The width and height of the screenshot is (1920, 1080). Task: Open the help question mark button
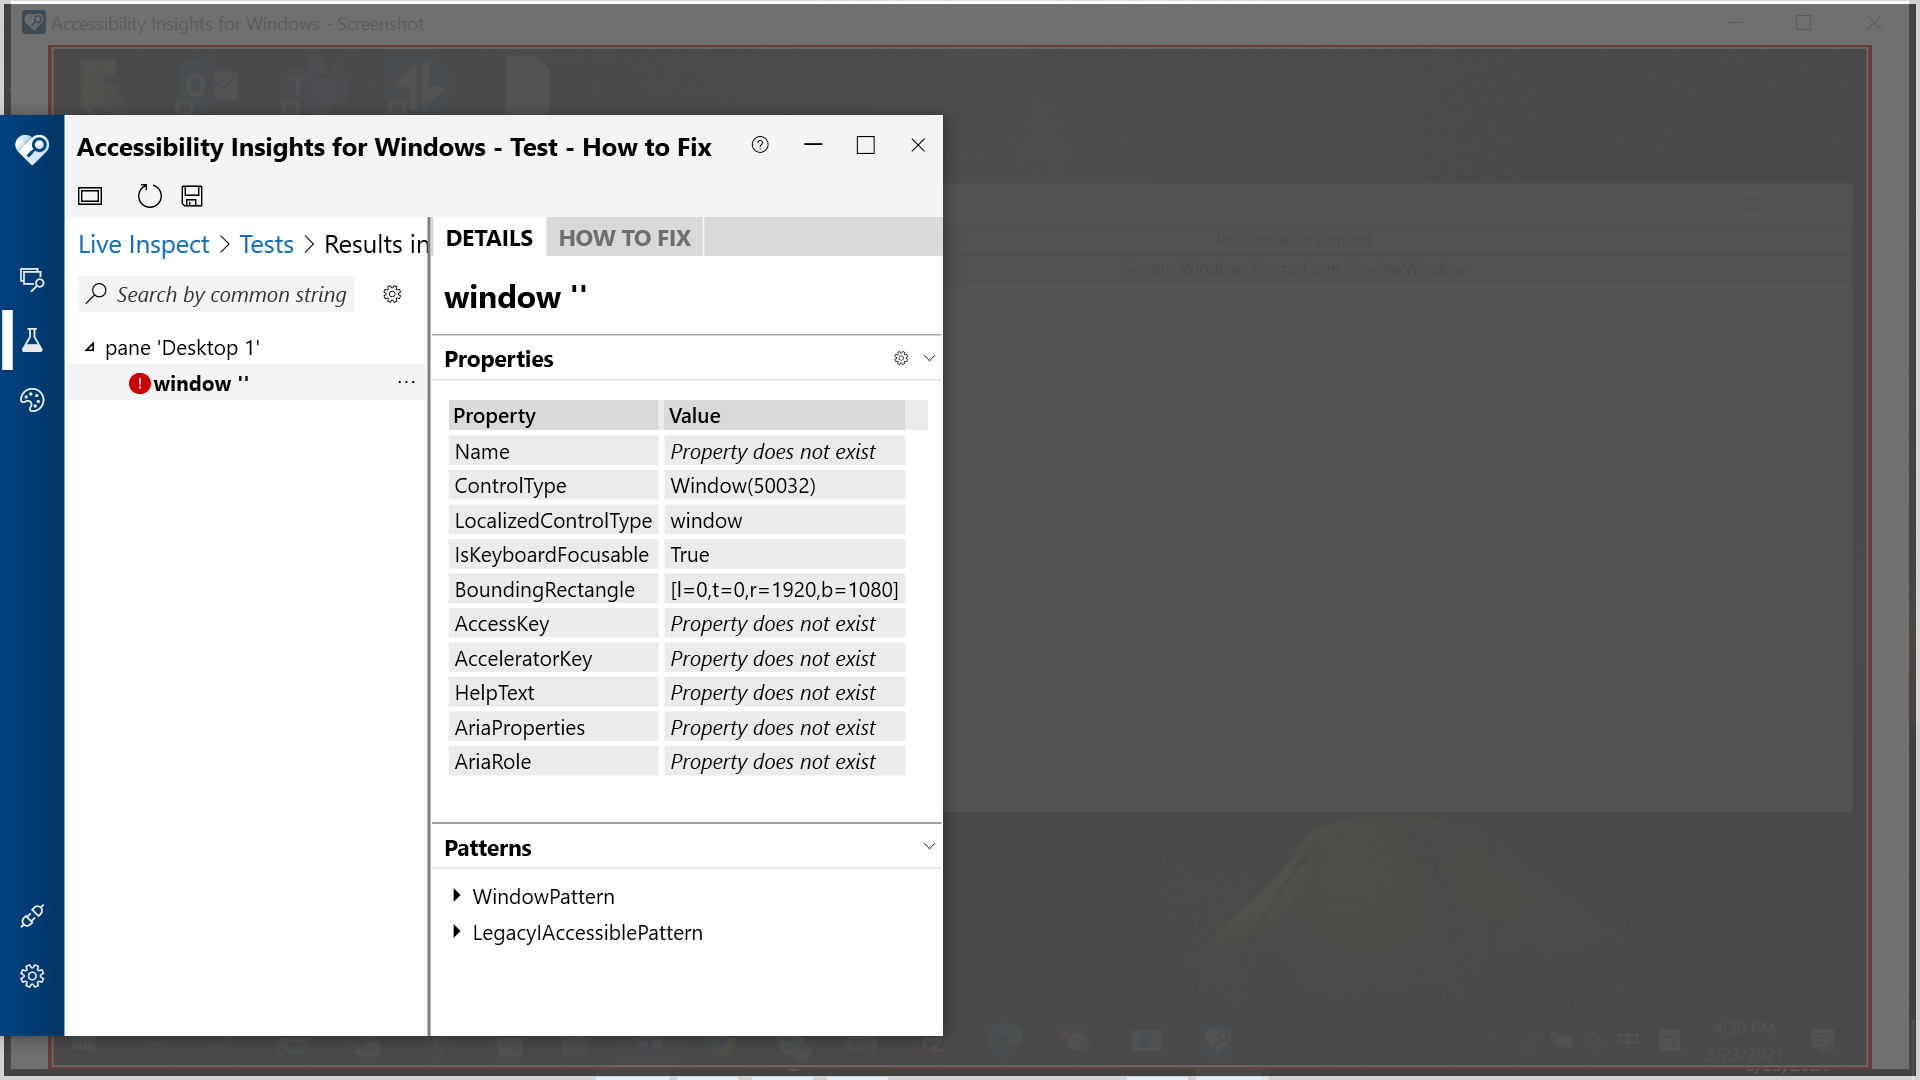coord(760,145)
